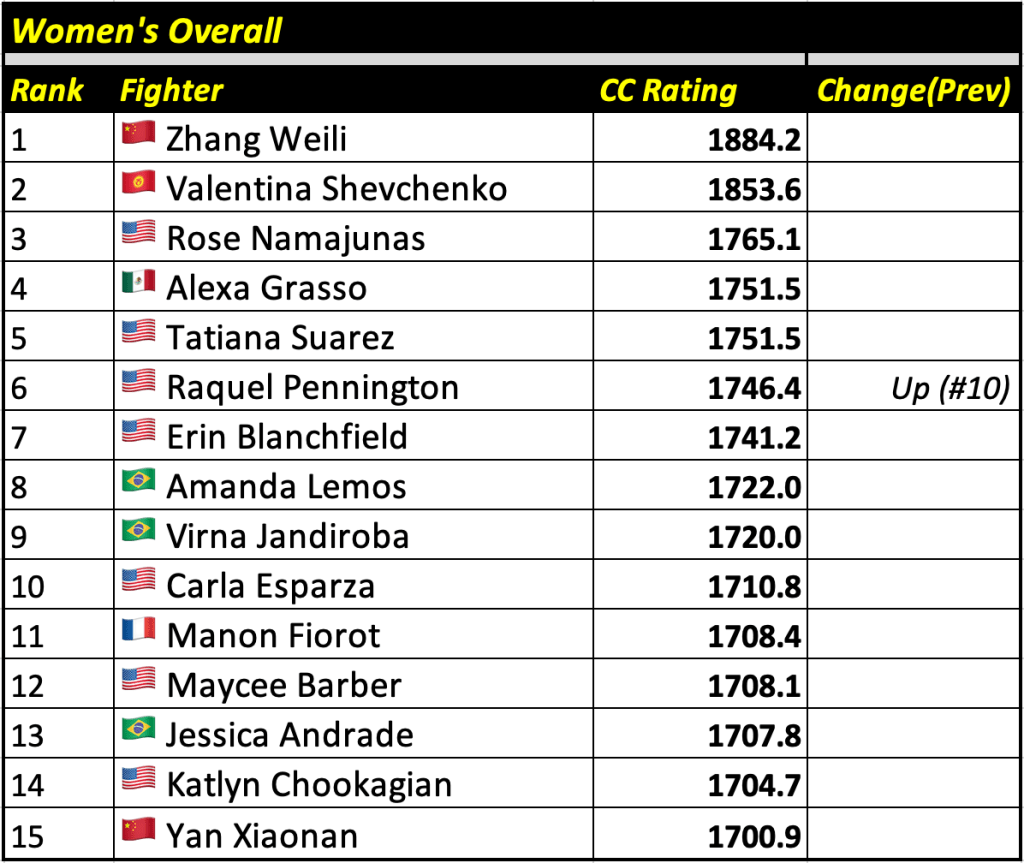This screenshot has height=863, width=1024.
Task: Click the Brazil flag beside Jessica Andrade
Action: (138, 731)
